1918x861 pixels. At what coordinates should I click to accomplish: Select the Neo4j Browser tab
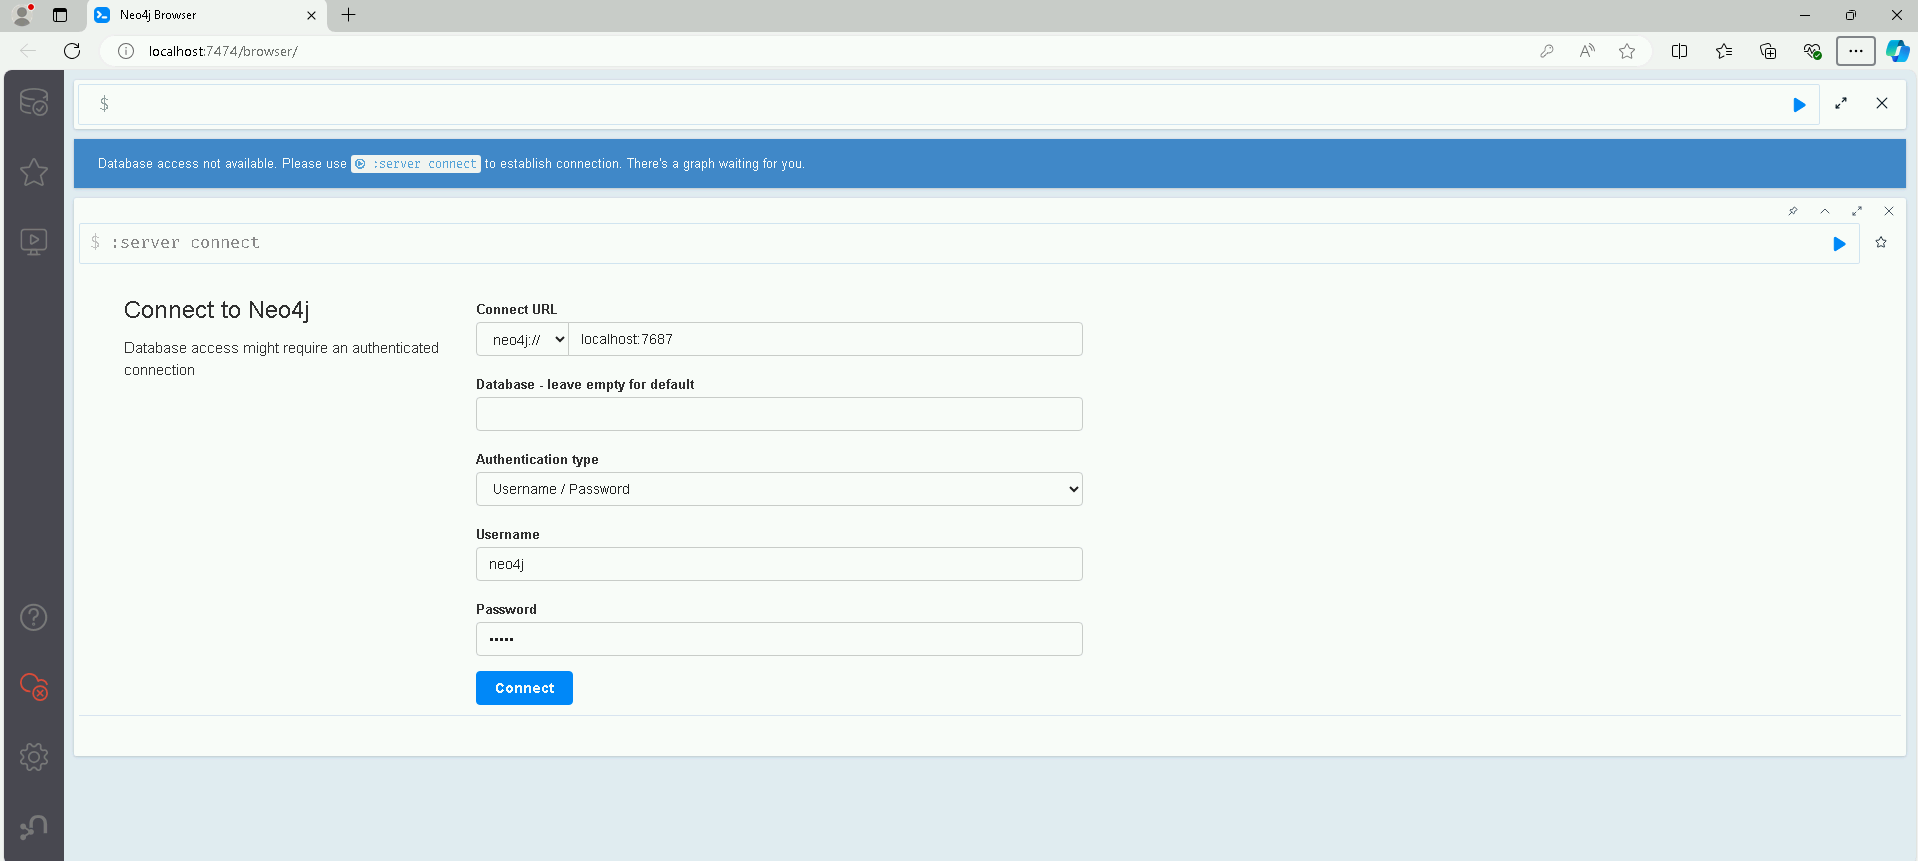pos(206,15)
